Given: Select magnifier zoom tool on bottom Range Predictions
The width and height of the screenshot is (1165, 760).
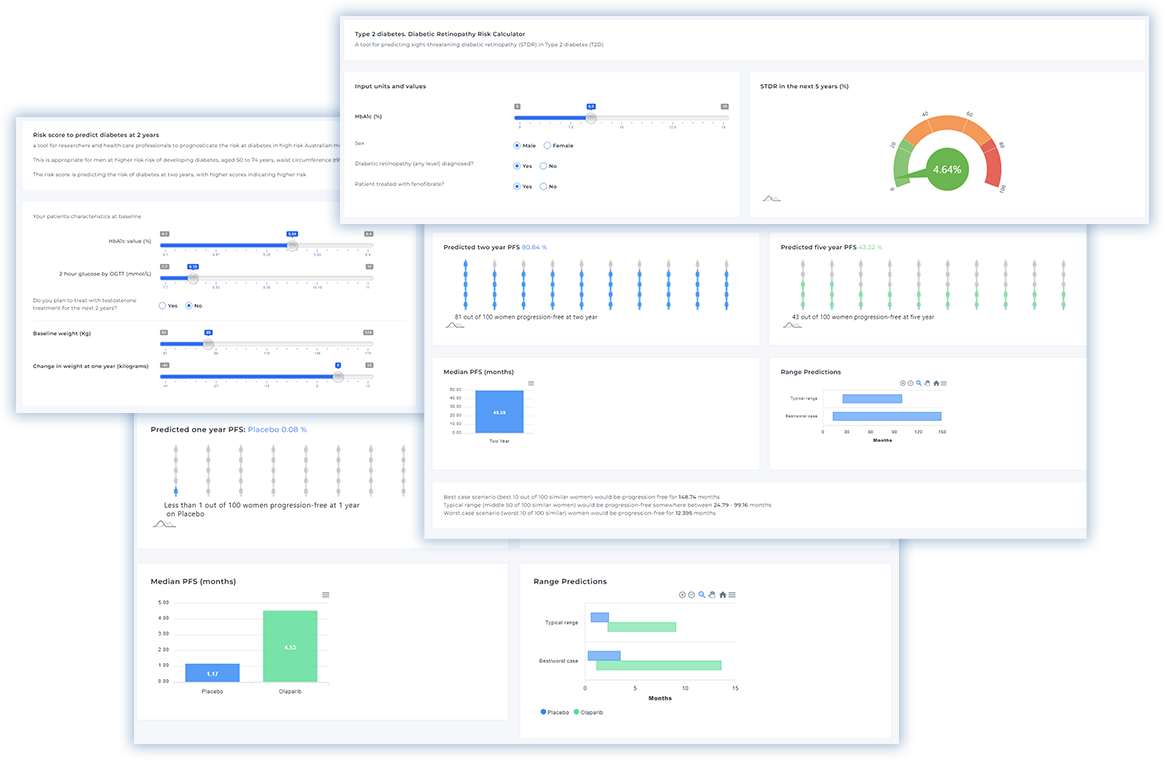Looking at the screenshot, I should tap(702, 594).
